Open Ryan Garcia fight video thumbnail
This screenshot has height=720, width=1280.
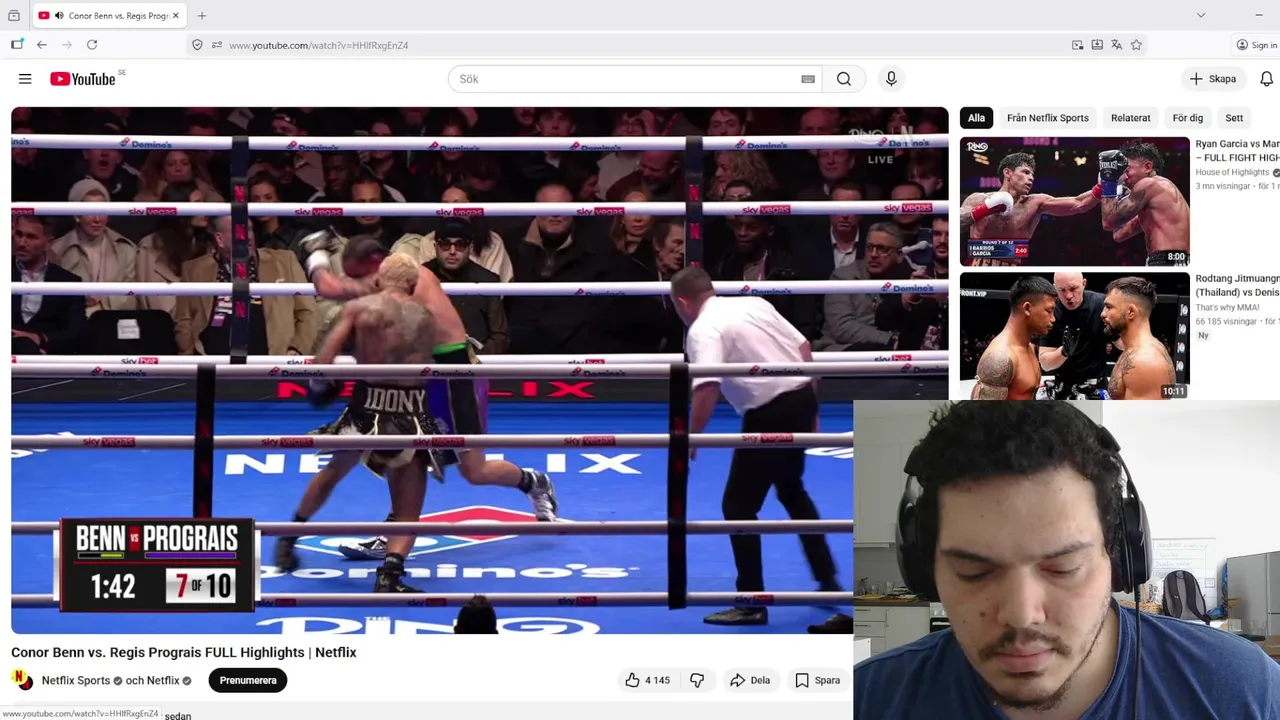click(x=1075, y=201)
